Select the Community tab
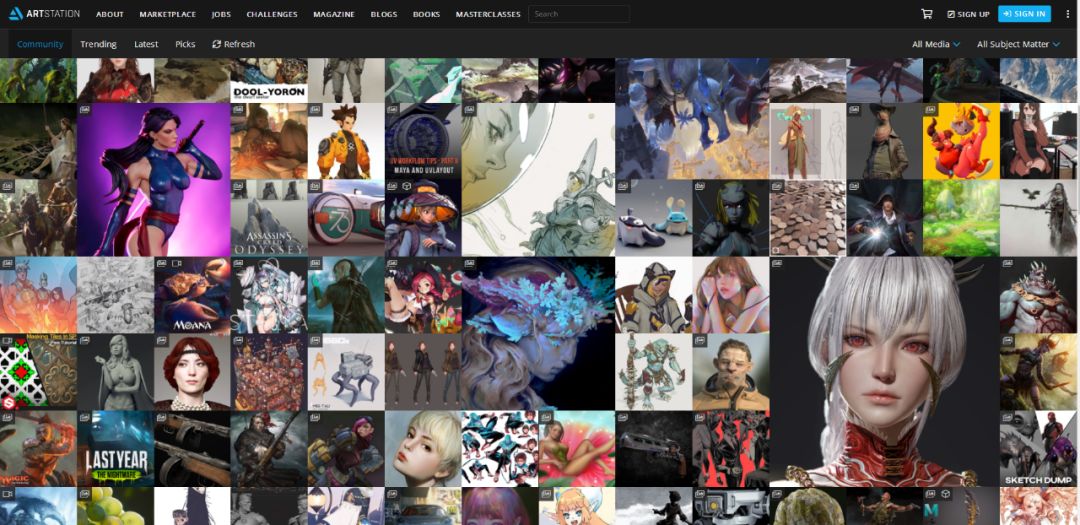The image size is (1080, 525). pos(40,44)
